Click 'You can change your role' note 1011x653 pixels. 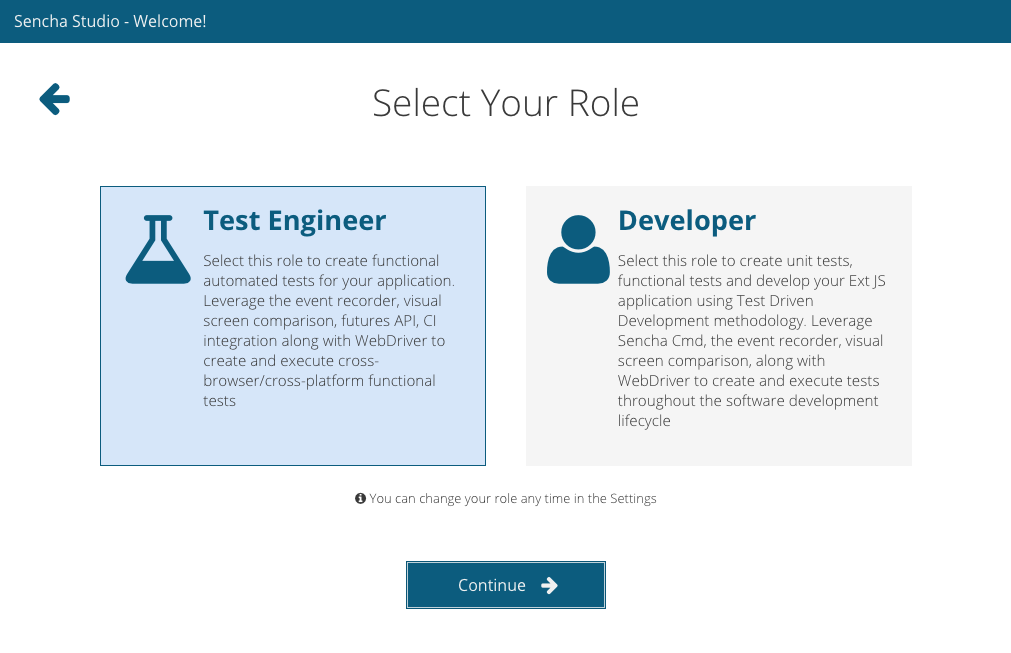click(x=513, y=498)
